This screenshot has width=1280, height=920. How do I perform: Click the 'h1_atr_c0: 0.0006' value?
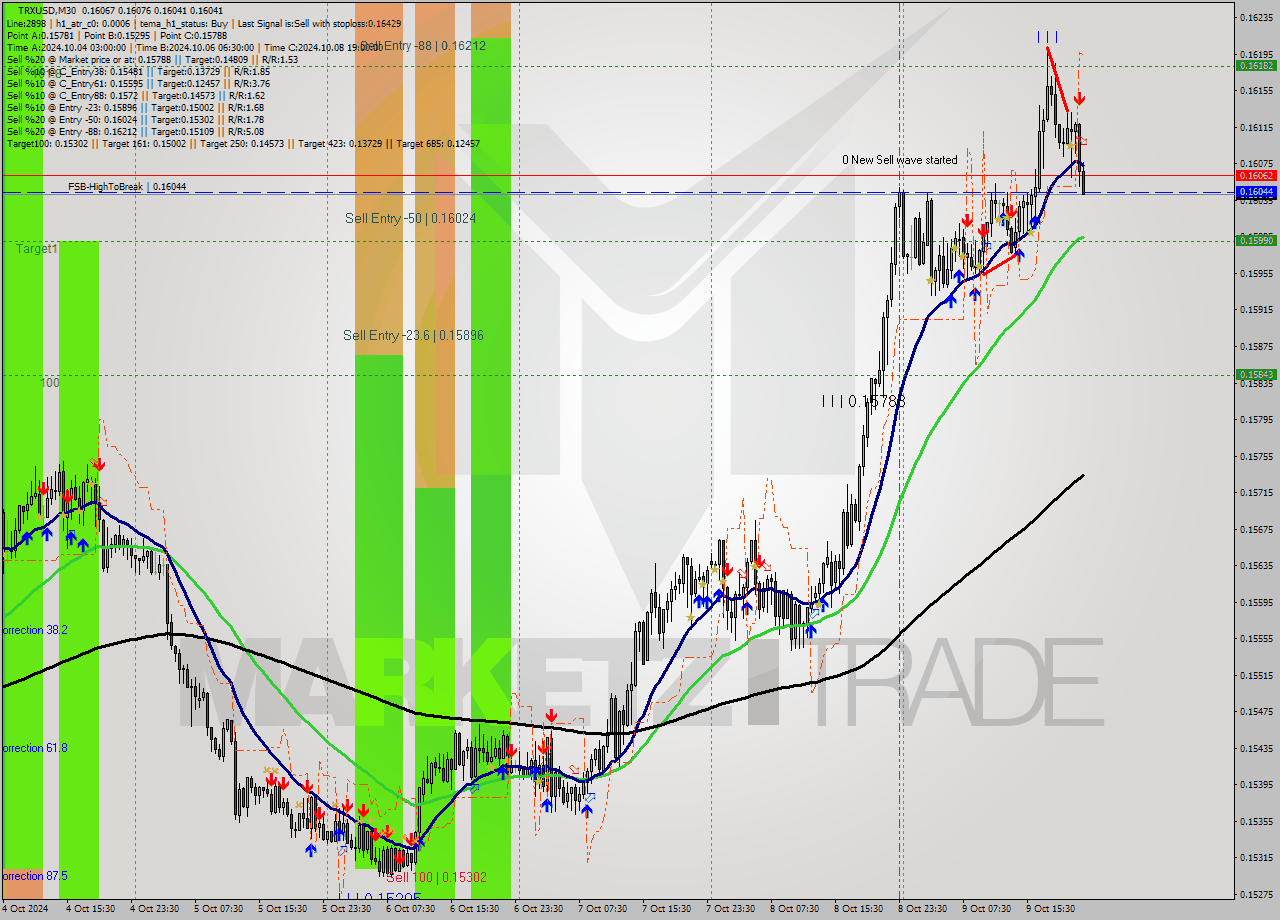(92, 22)
